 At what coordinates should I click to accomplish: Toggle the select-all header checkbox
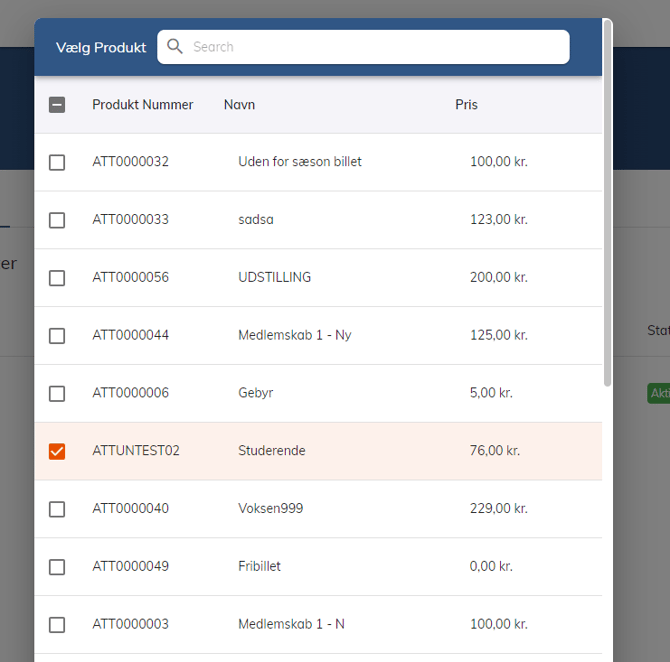57,105
